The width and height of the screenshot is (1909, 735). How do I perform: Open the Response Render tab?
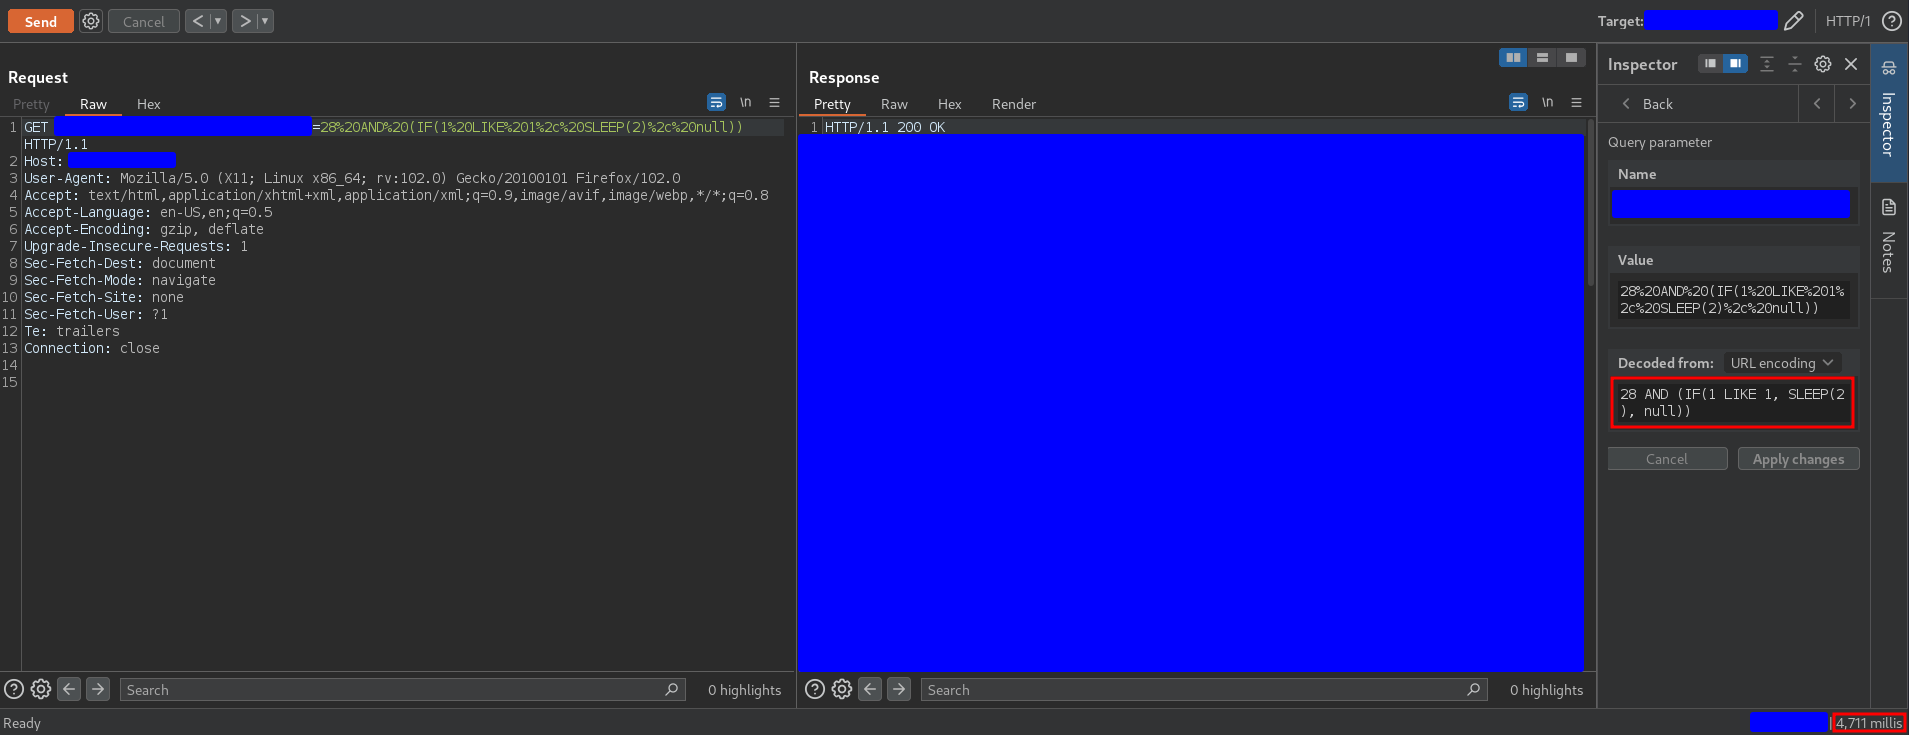point(1014,104)
